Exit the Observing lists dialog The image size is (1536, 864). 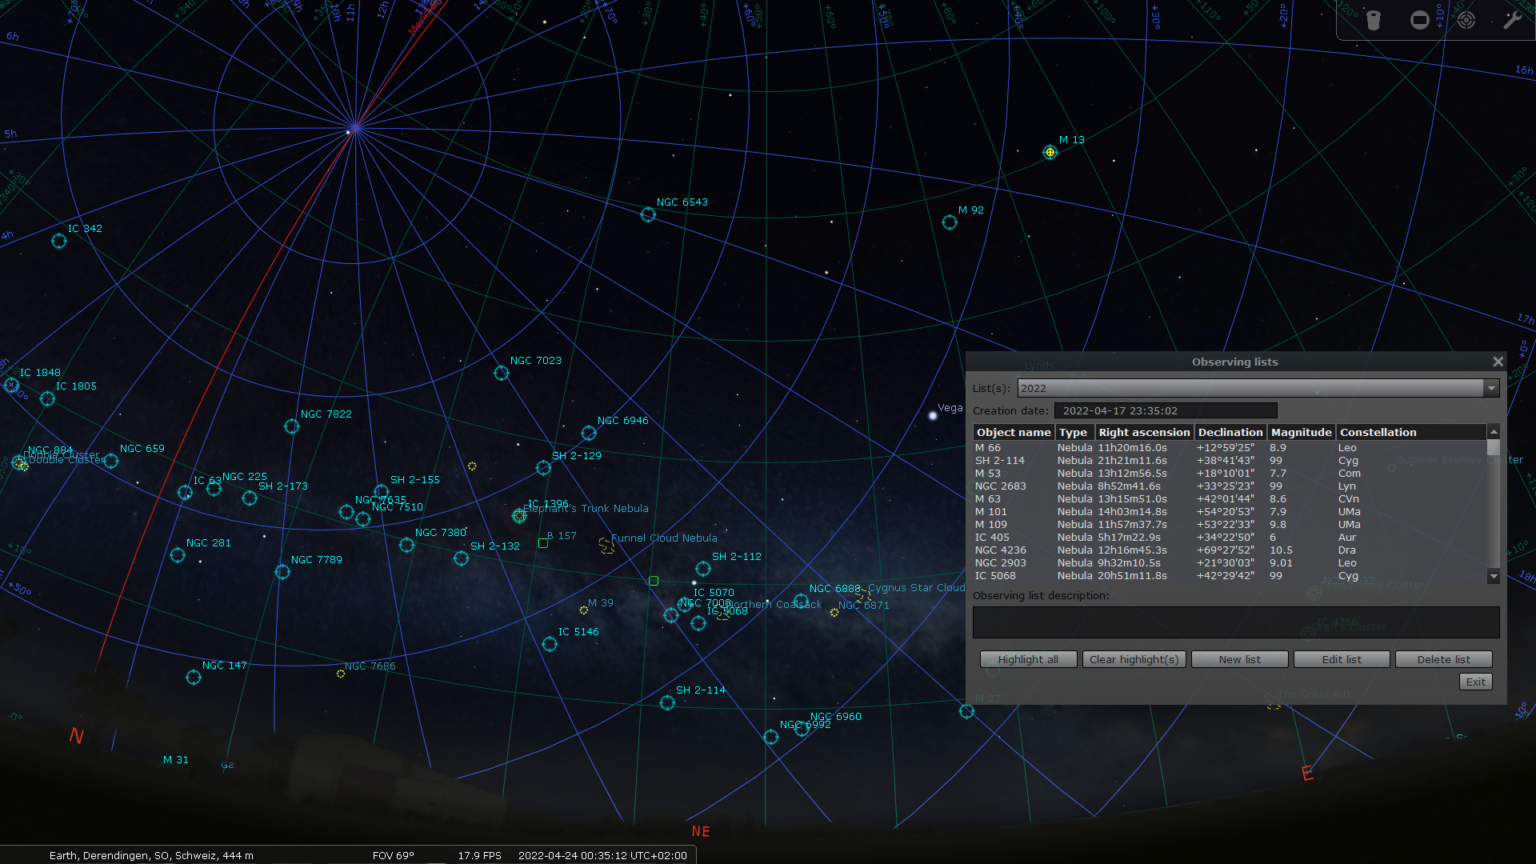(x=1475, y=681)
